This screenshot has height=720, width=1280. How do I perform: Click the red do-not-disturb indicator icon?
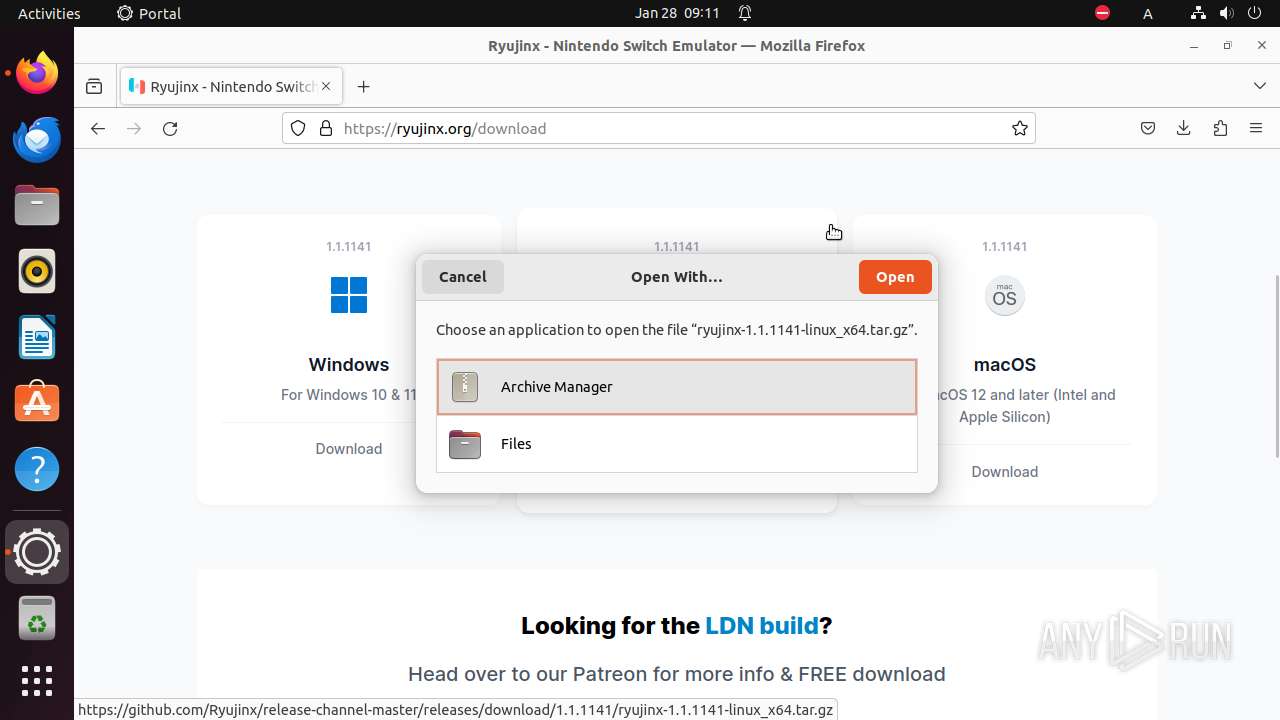(1102, 13)
